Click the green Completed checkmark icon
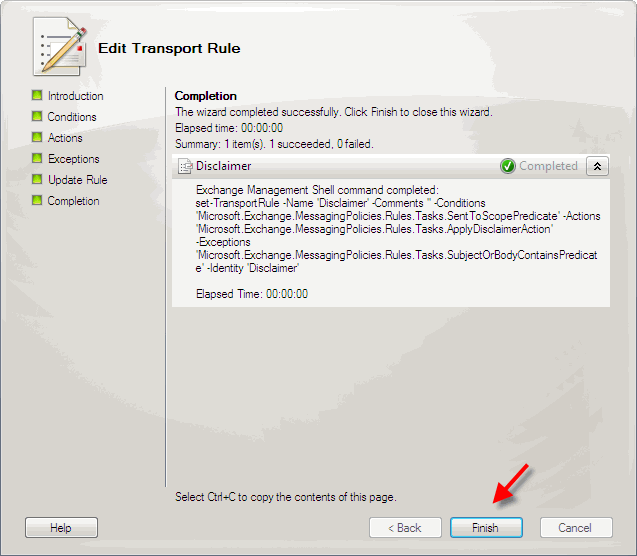Screen dimensions: 637x556 click(x=507, y=166)
